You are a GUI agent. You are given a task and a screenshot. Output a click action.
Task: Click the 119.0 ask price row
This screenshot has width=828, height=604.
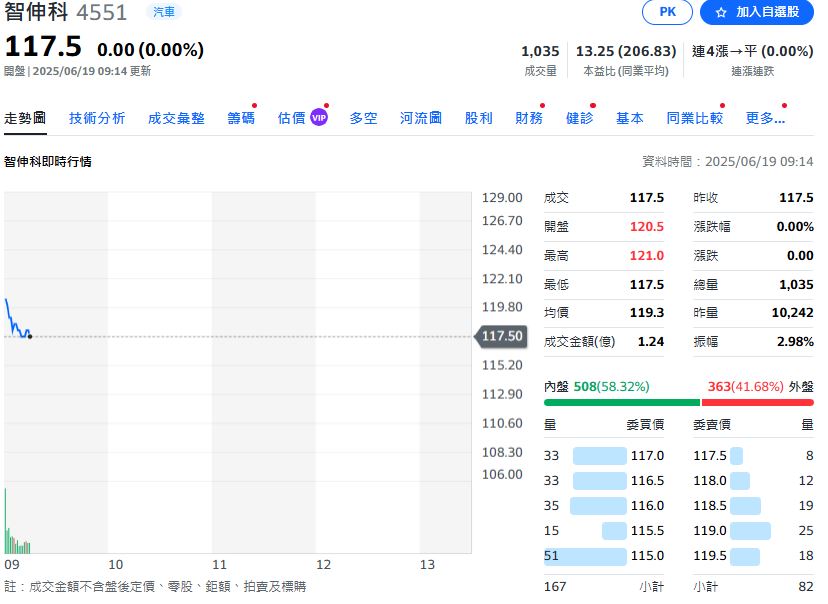point(753,530)
